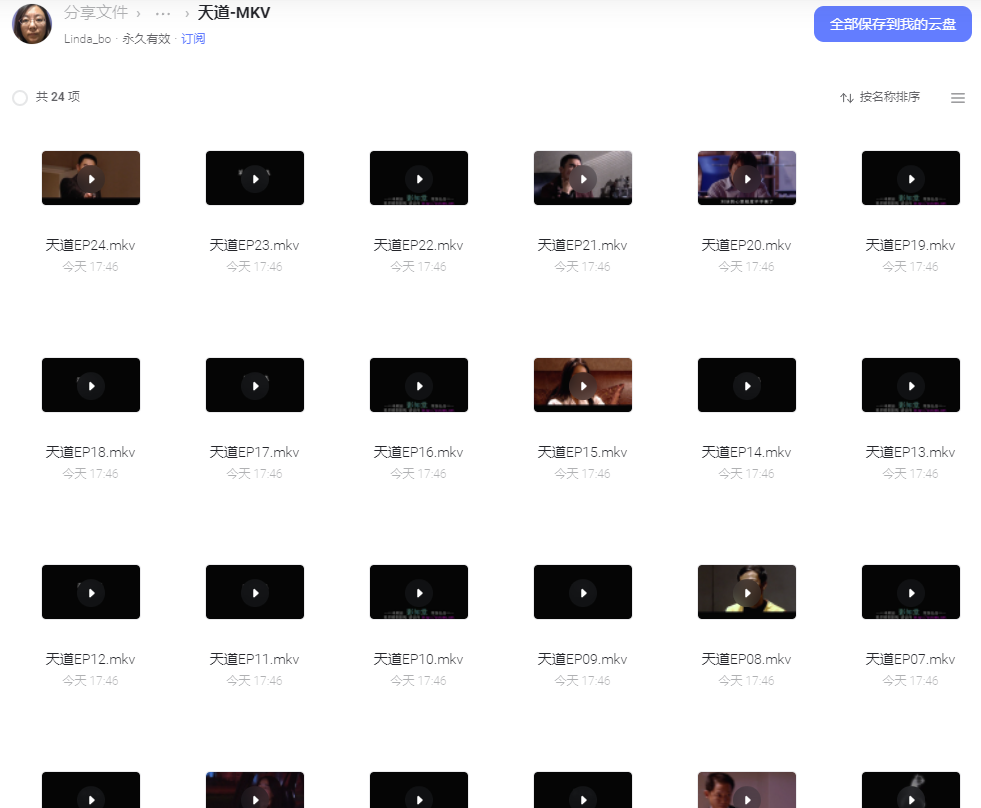Select the file name 天道EP11.mkv
The height and width of the screenshot is (808, 981).
click(254, 660)
